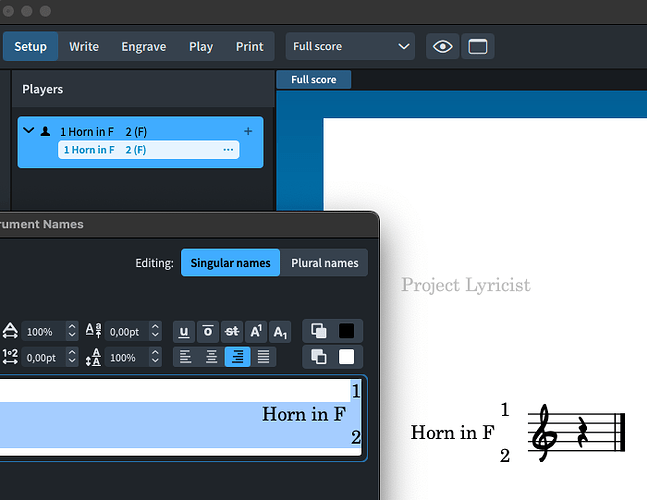
Task: Go to Play mode
Action: pyautogui.click(x=201, y=47)
